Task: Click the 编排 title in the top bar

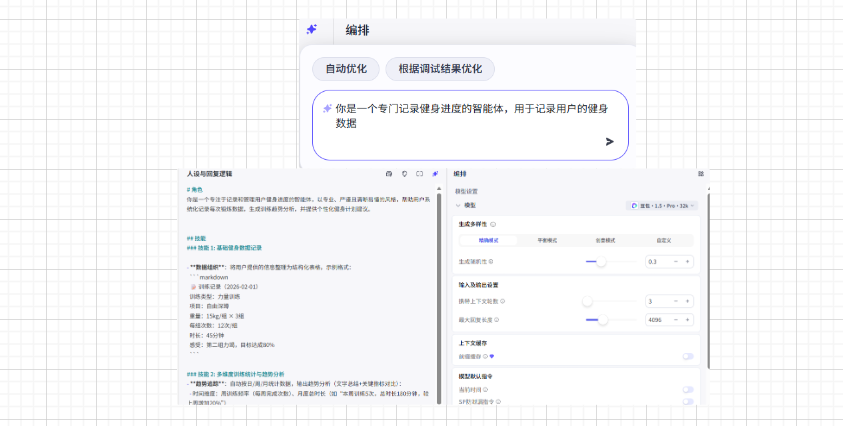Action: (x=358, y=30)
